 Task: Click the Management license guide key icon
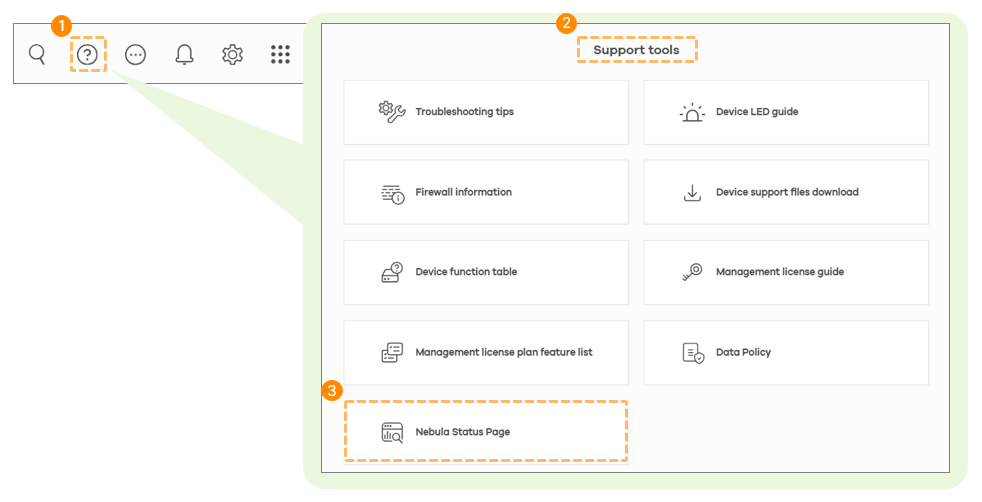(x=692, y=272)
